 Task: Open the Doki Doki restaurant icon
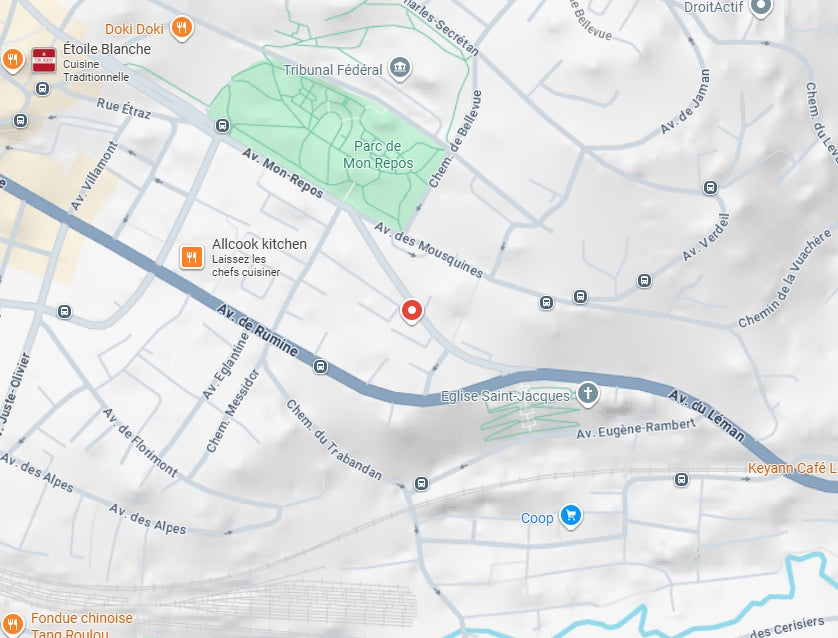tap(182, 27)
